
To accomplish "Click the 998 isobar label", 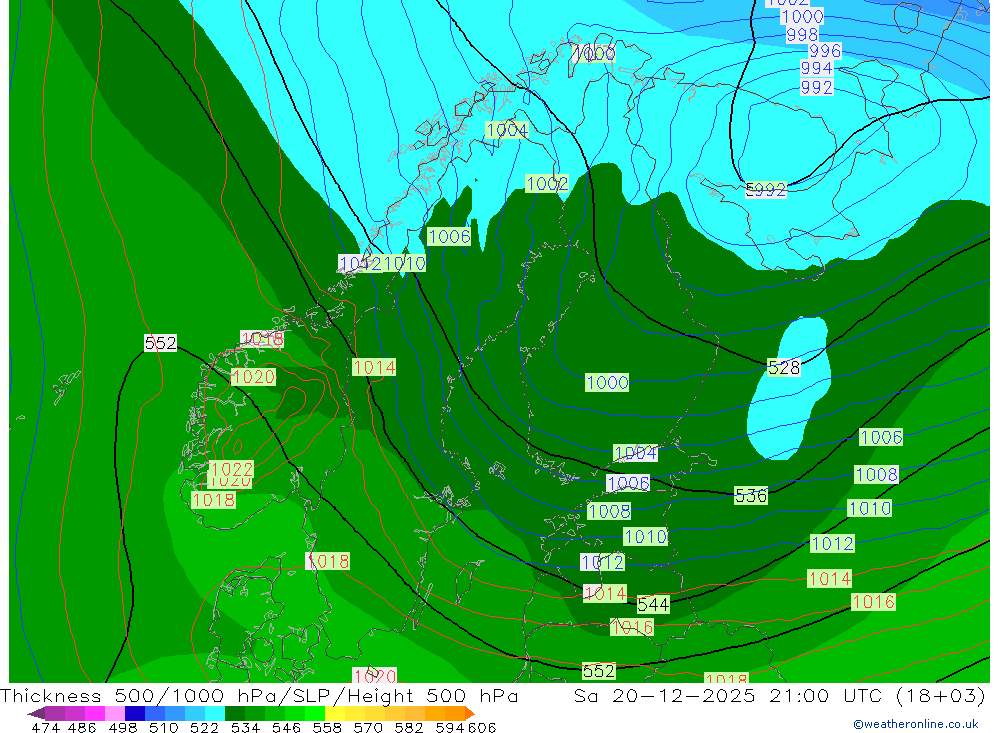I will click(802, 34).
